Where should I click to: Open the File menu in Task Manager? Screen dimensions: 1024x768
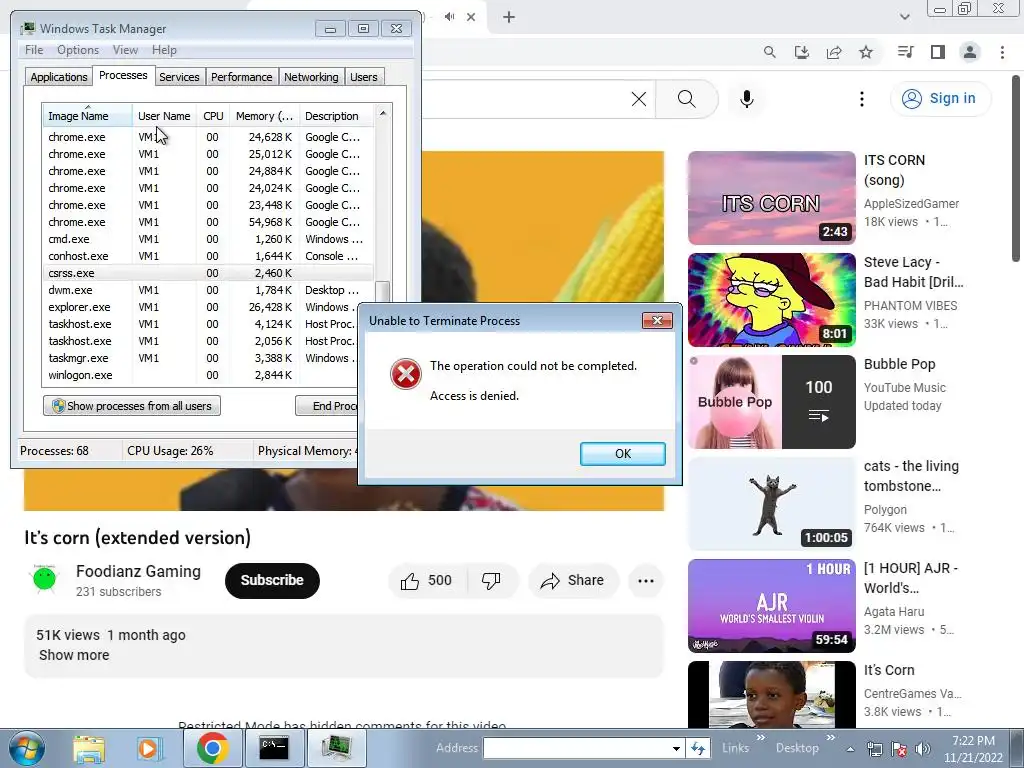34,50
